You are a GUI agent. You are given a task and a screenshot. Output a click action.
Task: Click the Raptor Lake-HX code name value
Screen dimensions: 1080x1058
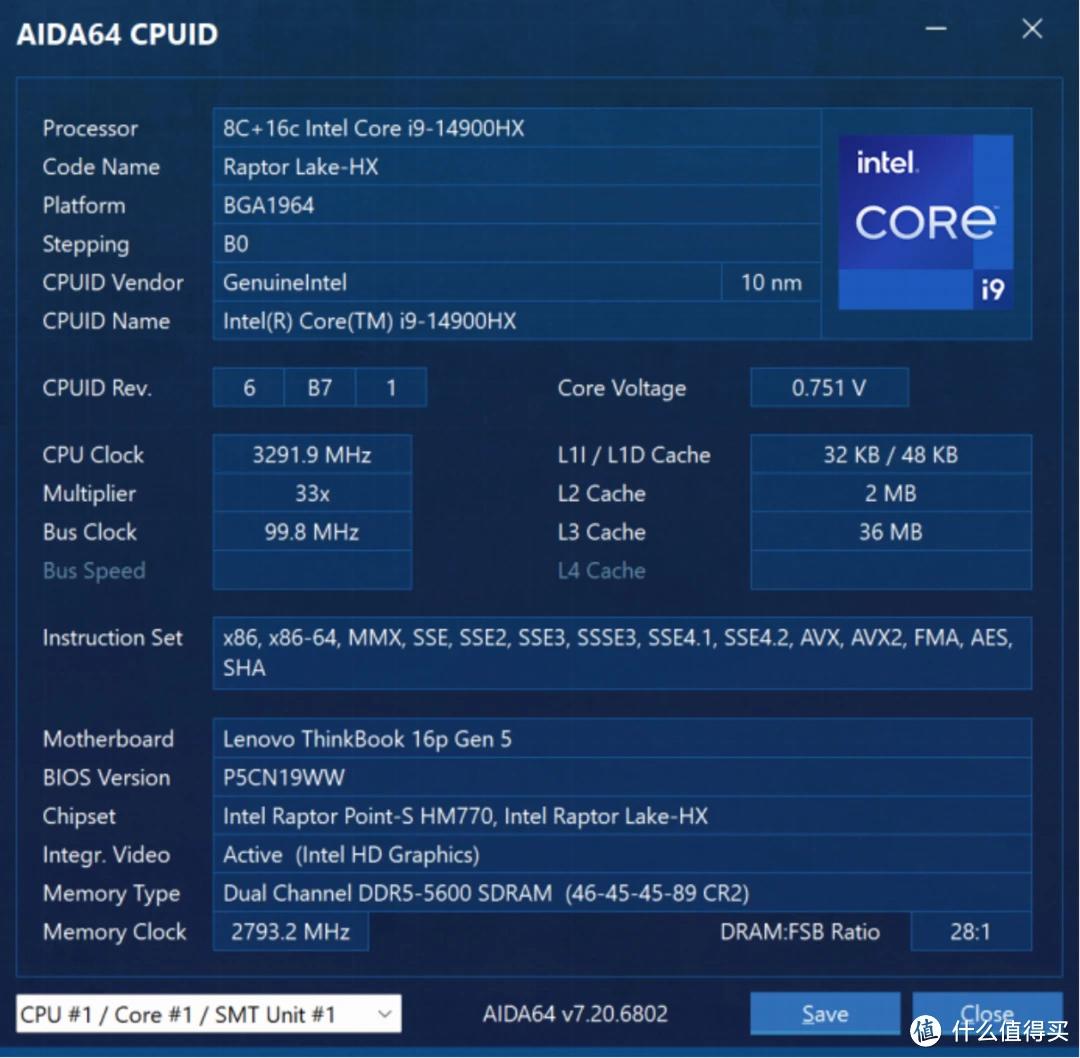[x=517, y=166]
